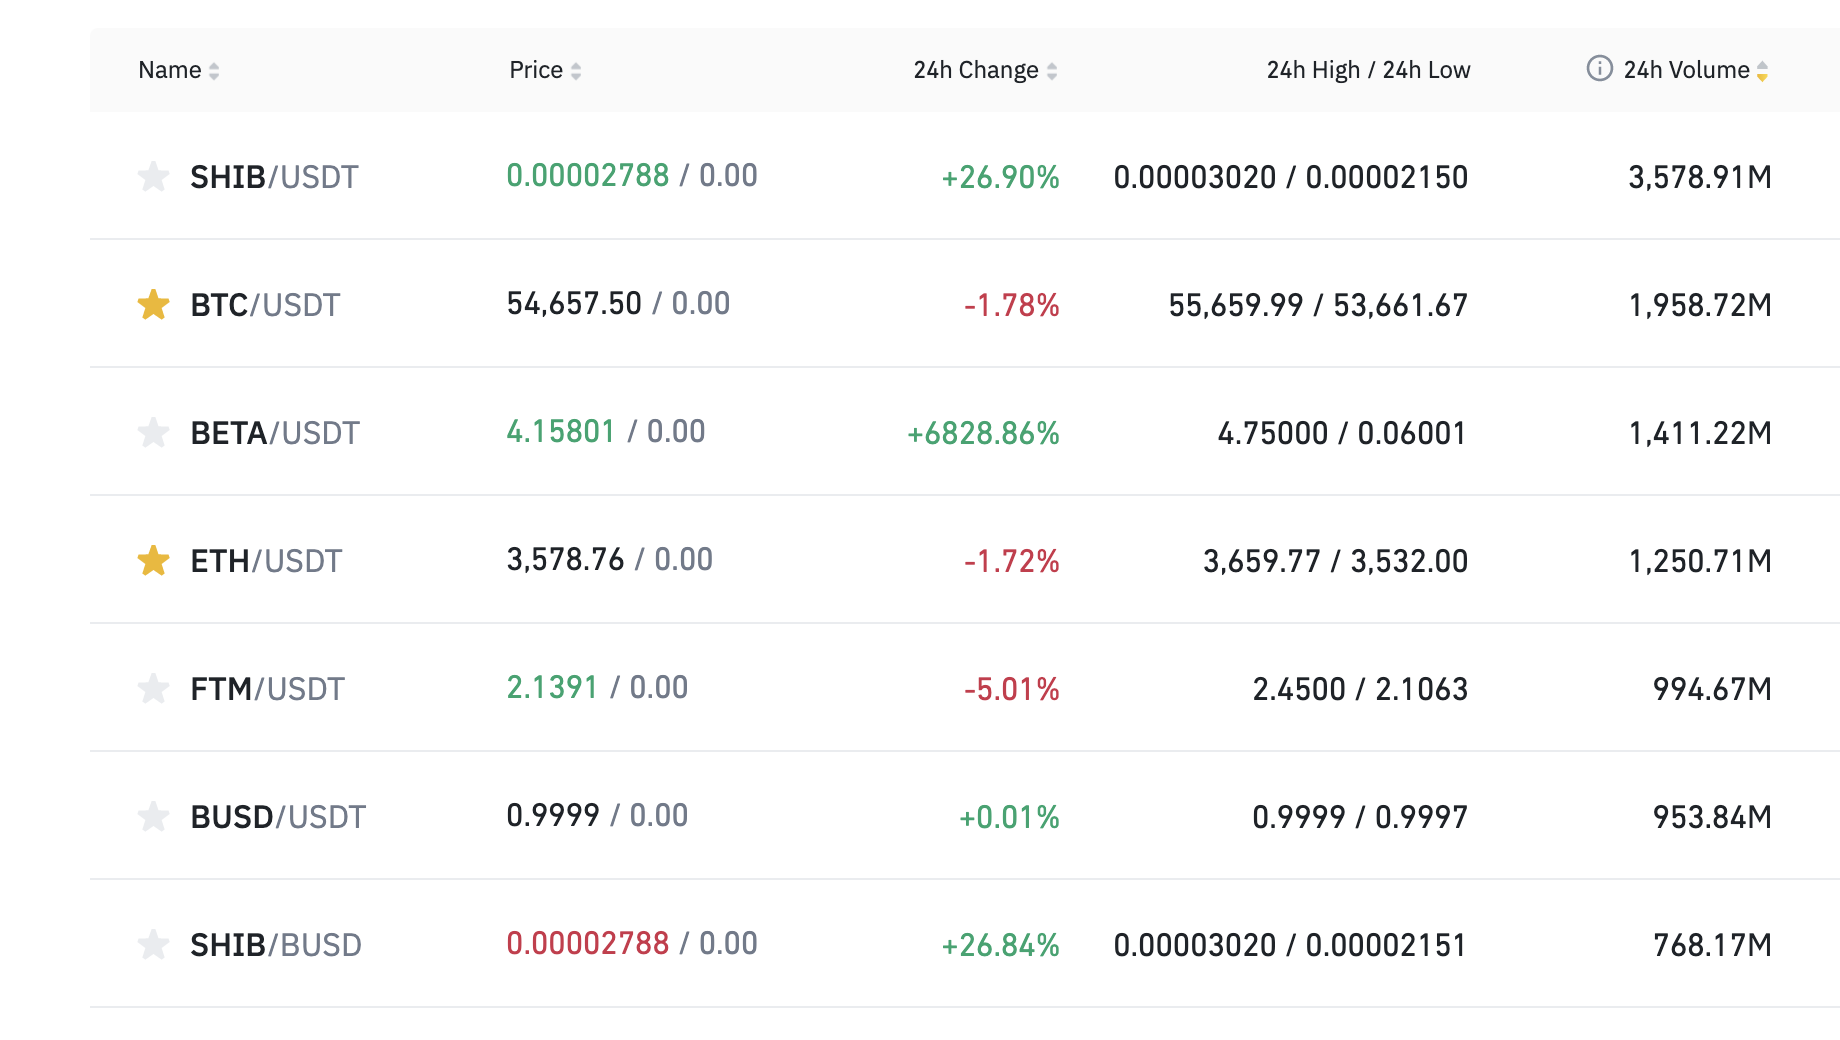
Task: Favorite the BUSD/USDT pair star
Action: click(153, 817)
